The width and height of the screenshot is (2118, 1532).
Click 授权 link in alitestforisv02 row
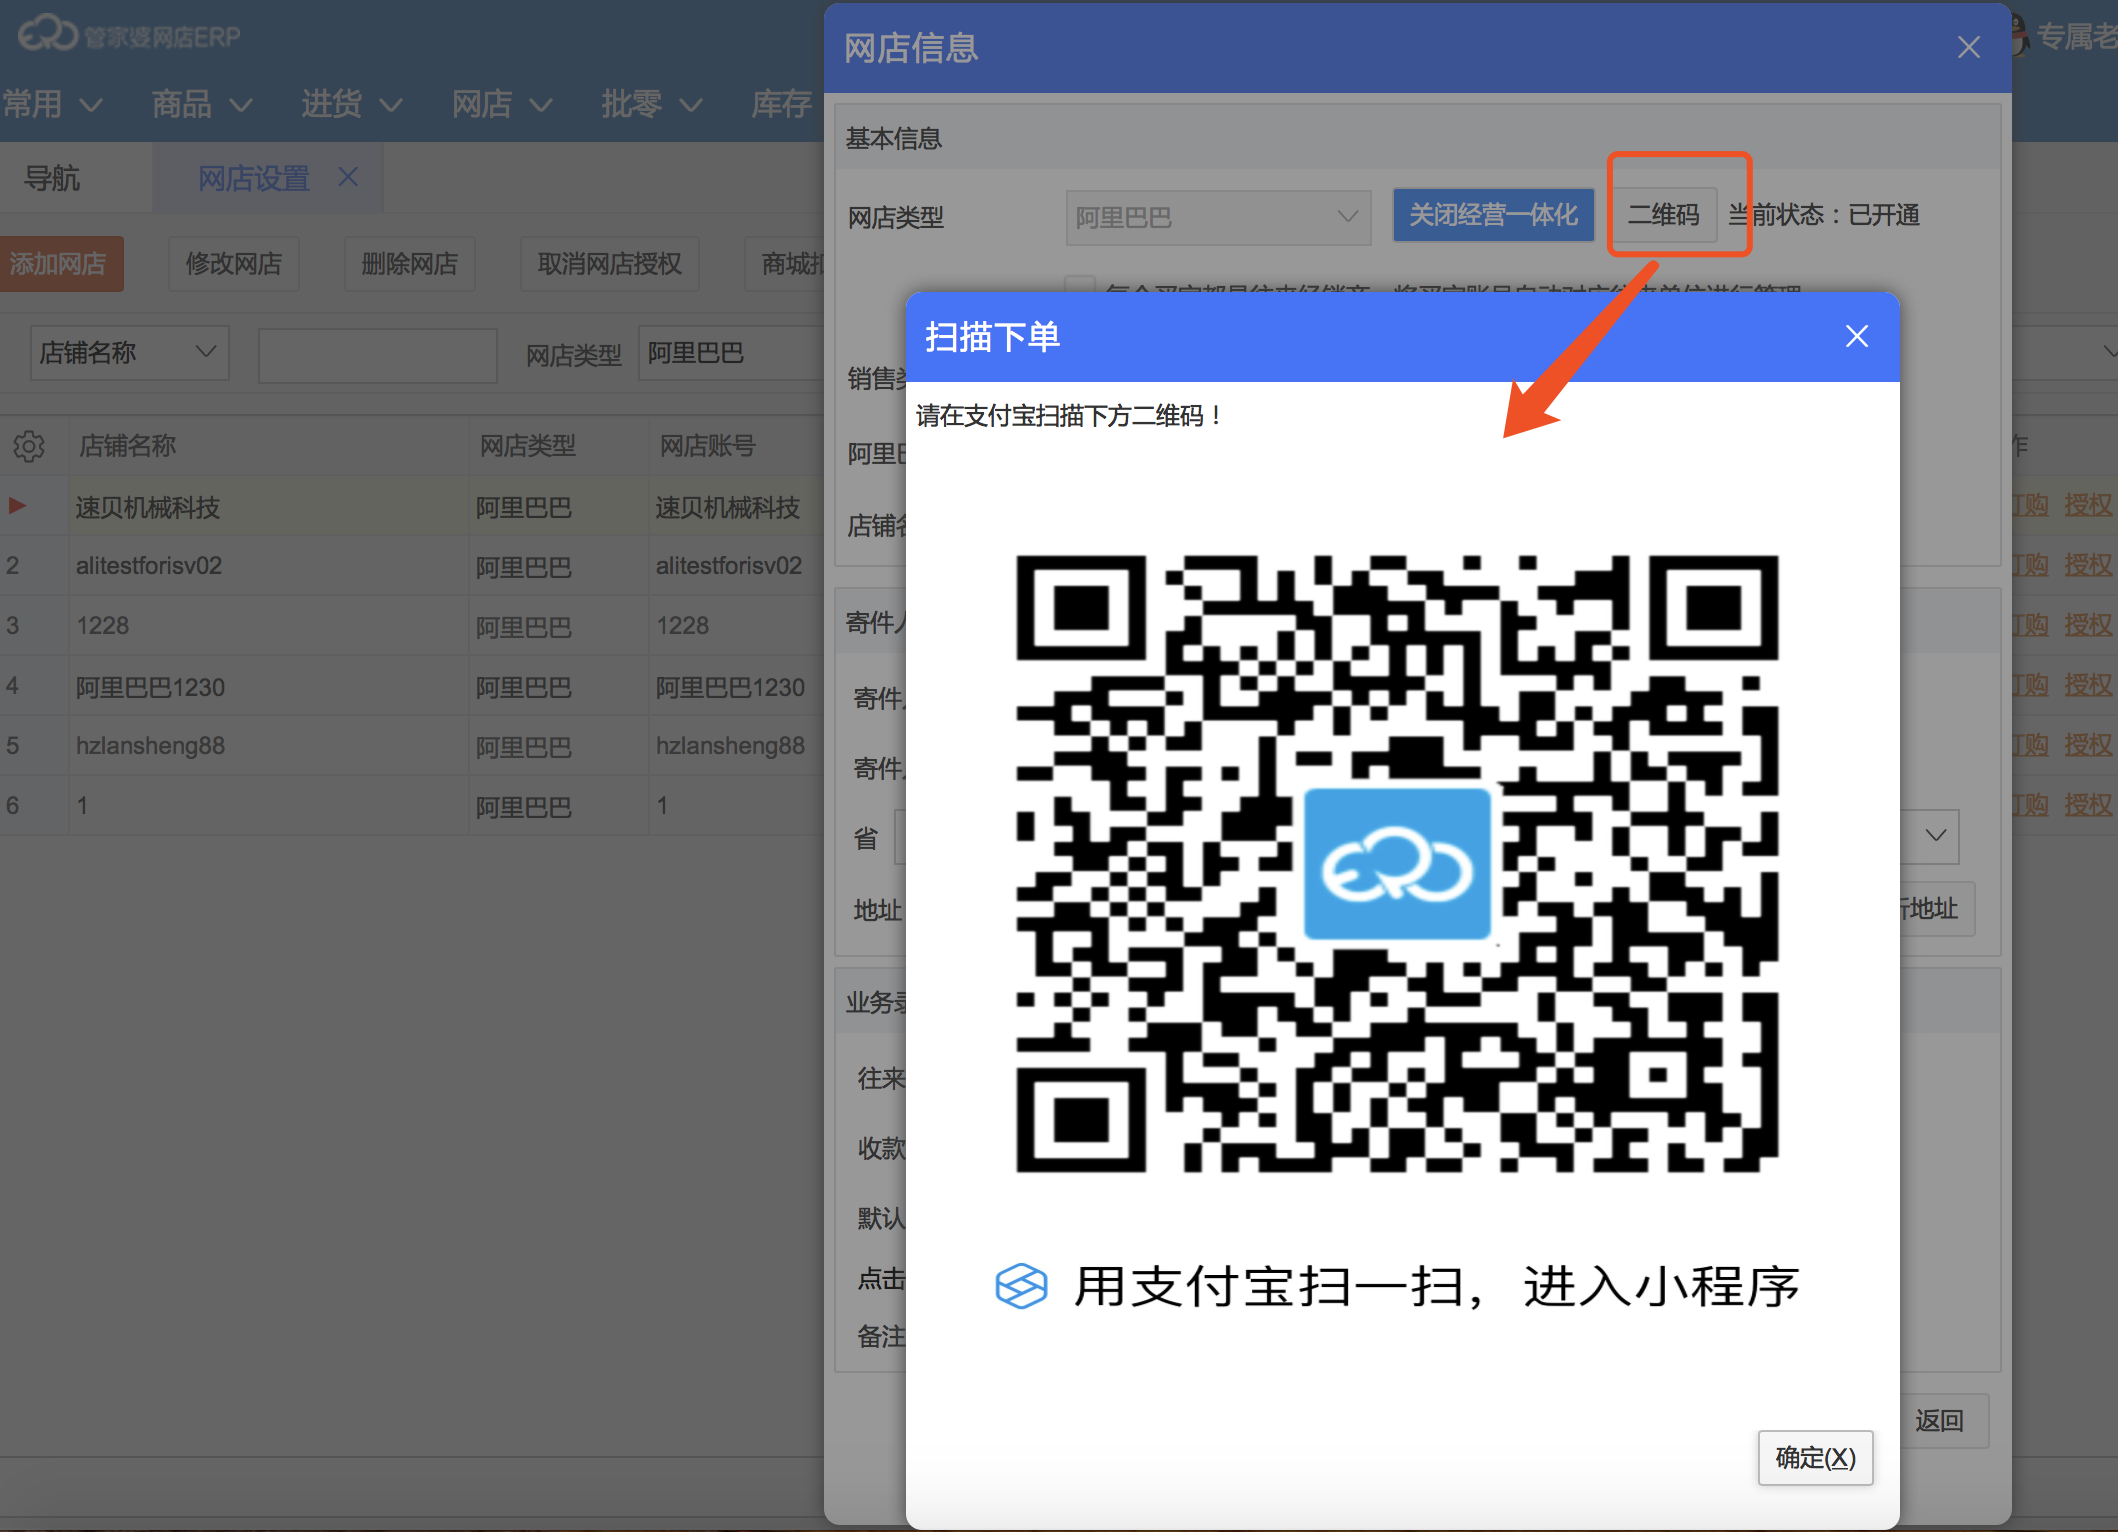click(2089, 565)
